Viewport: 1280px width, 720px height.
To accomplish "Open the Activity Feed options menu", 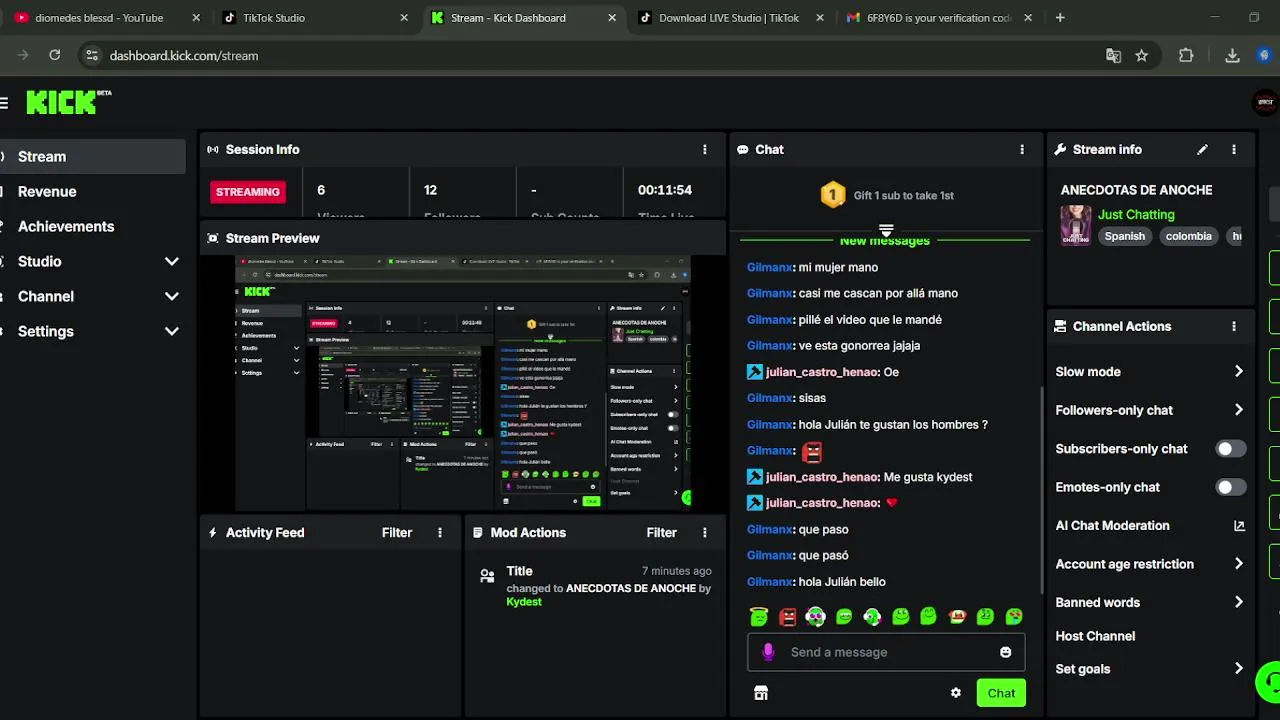I will (440, 533).
